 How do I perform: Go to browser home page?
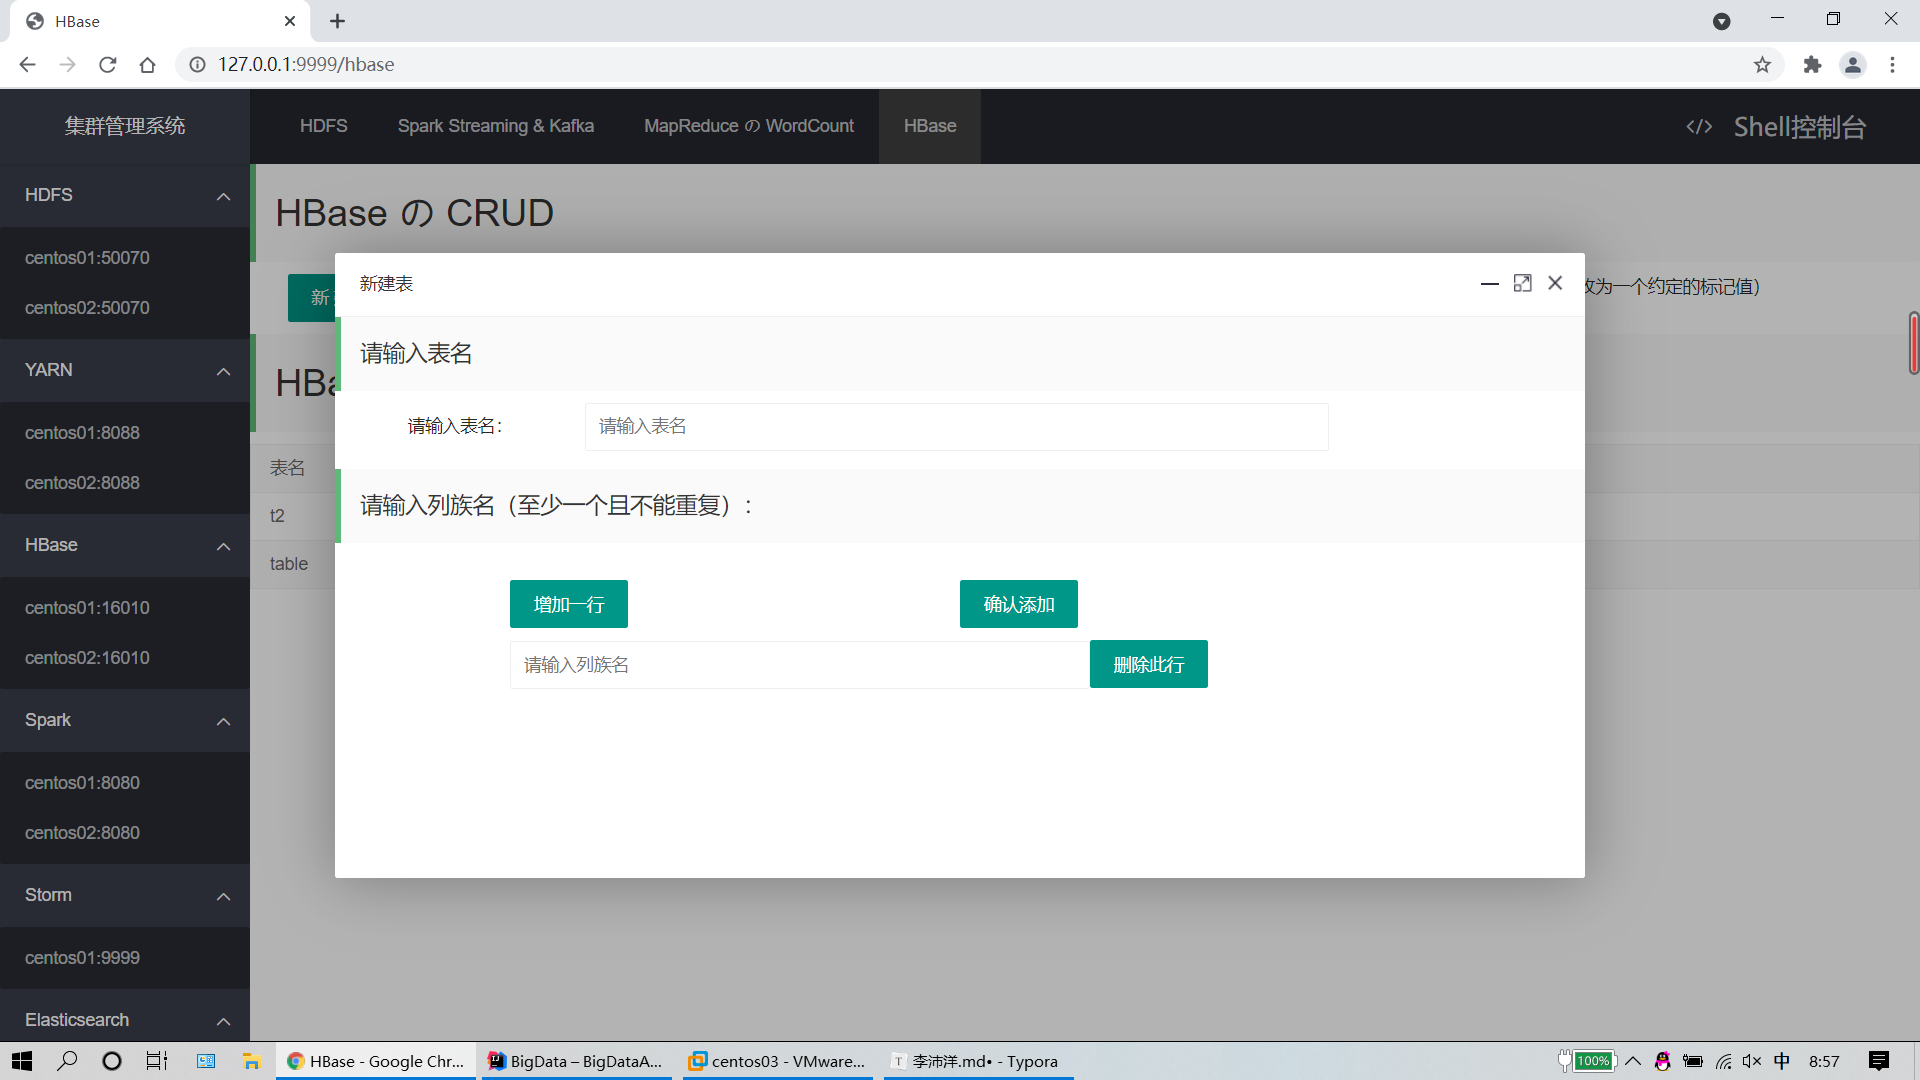click(x=147, y=65)
